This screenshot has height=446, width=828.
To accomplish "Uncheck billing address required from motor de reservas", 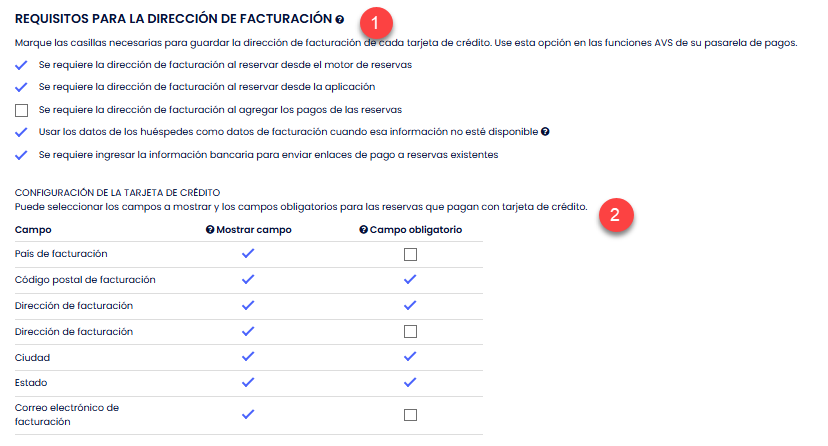I will (22, 64).
